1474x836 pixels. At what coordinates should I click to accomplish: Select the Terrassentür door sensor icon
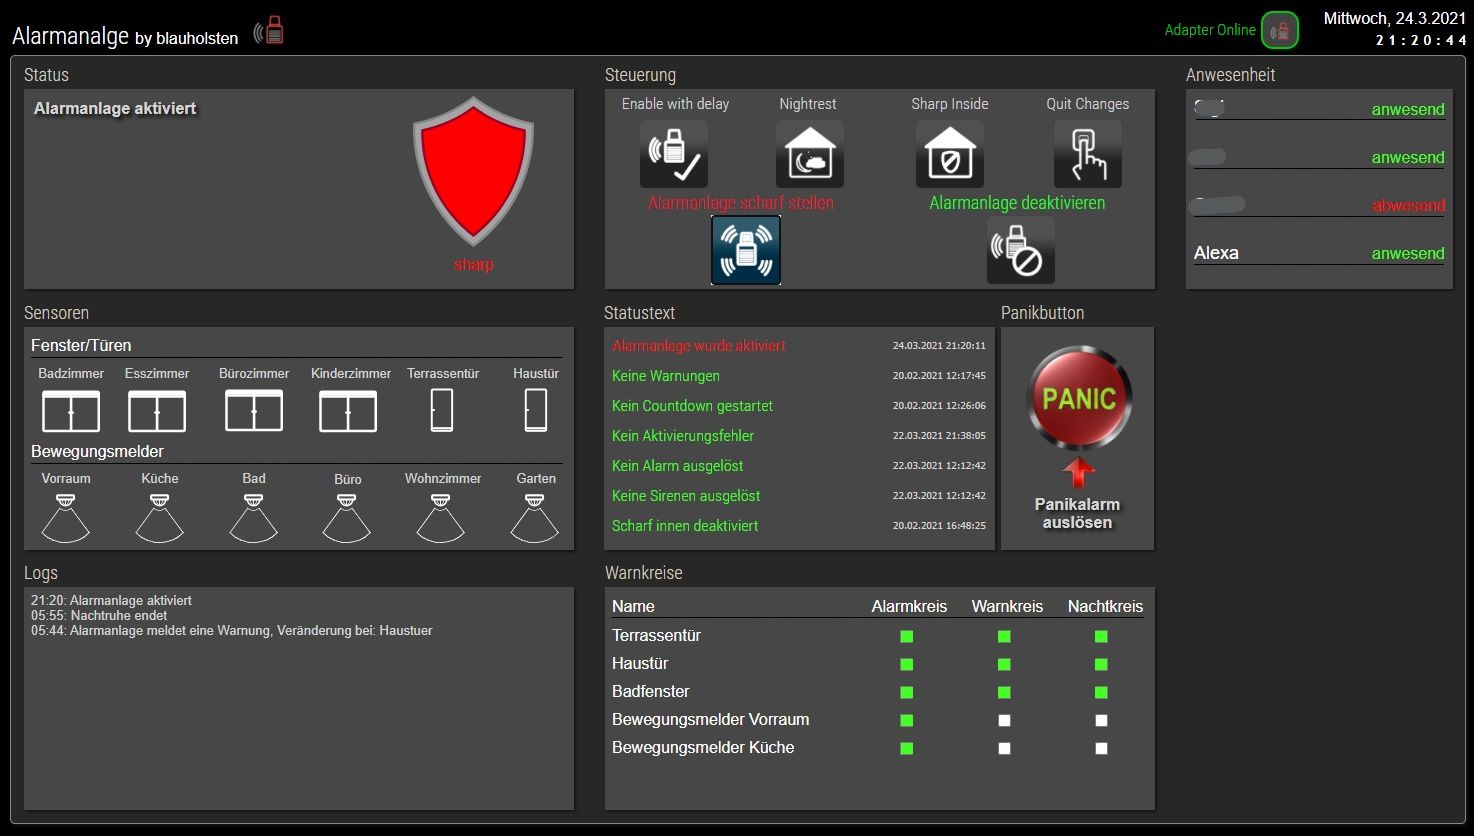442,410
